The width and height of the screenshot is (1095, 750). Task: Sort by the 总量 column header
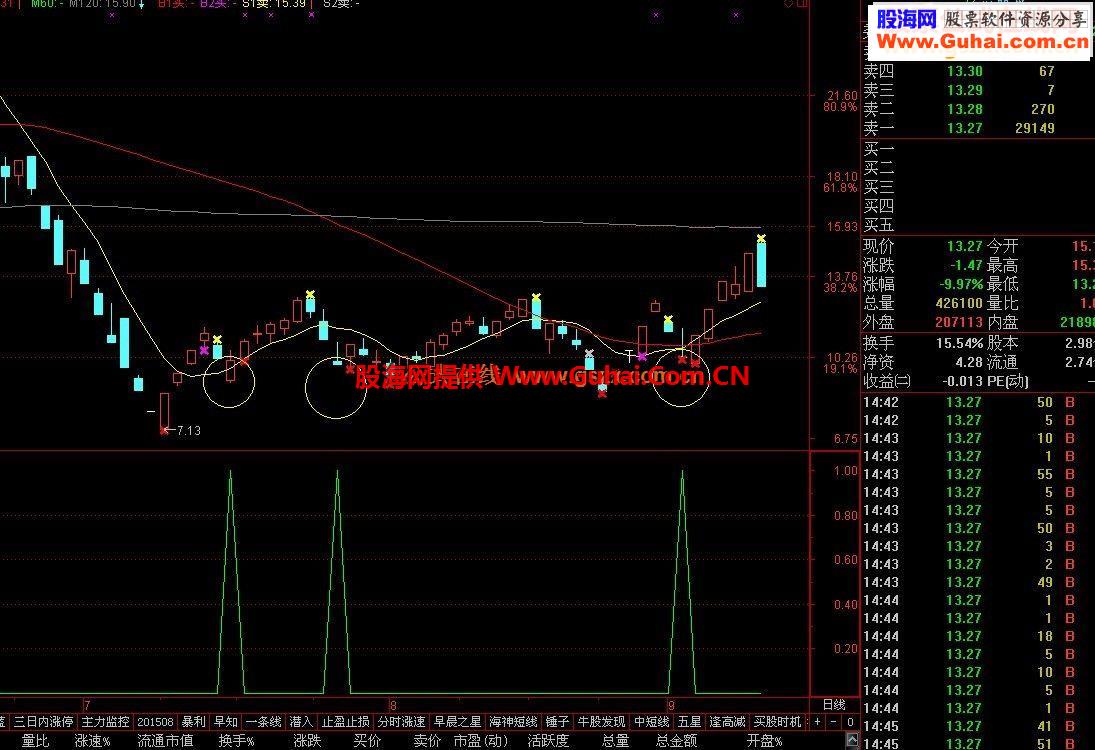[615, 740]
